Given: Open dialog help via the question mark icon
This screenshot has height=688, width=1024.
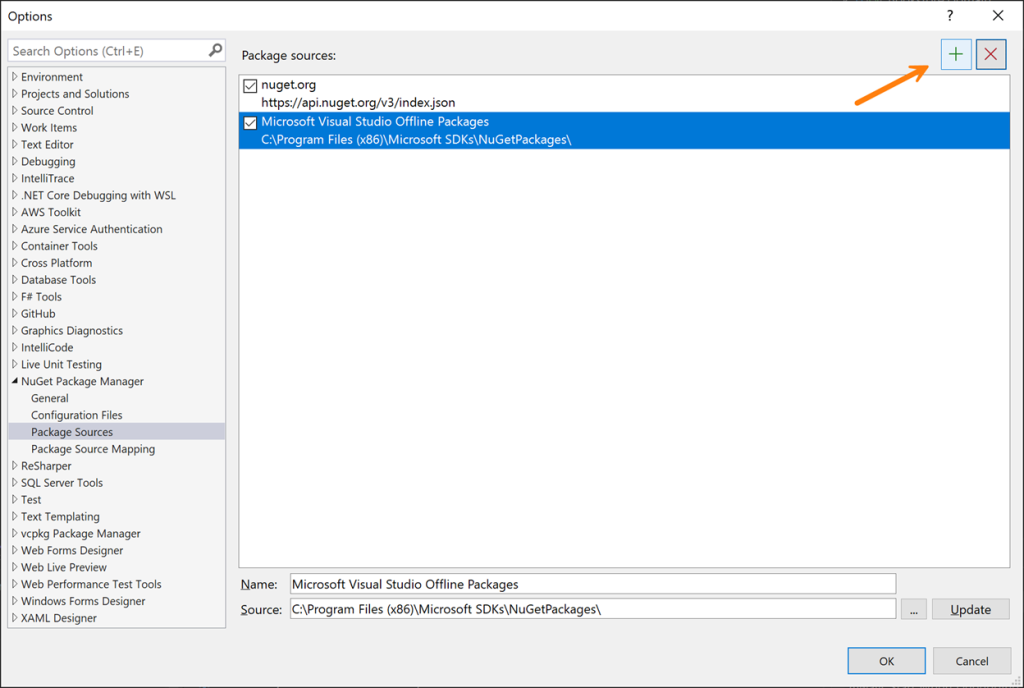Looking at the screenshot, I should pyautogui.click(x=948, y=16).
